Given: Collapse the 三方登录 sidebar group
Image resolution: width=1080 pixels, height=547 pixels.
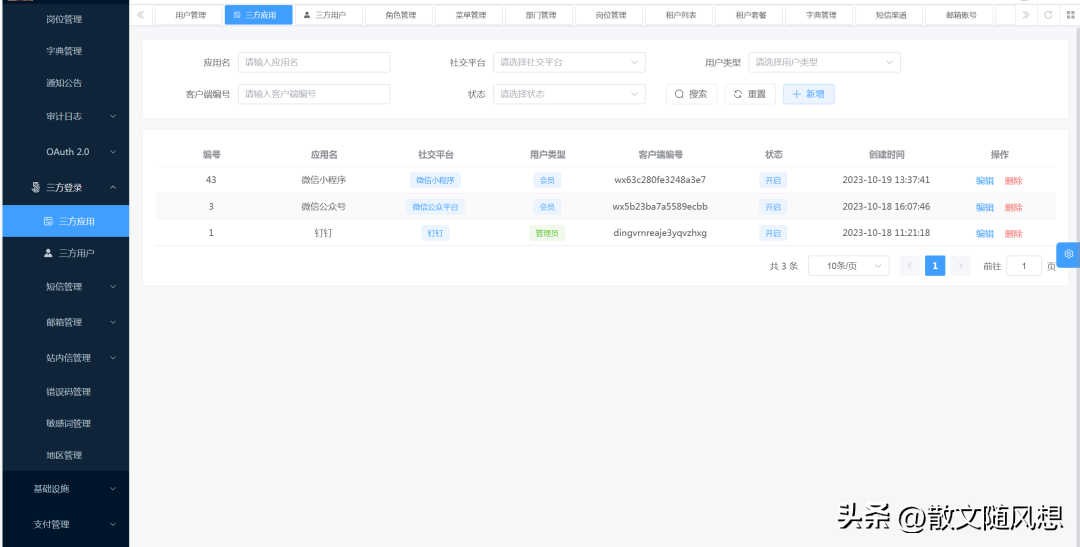Looking at the screenshot, I should coord(113,187).
